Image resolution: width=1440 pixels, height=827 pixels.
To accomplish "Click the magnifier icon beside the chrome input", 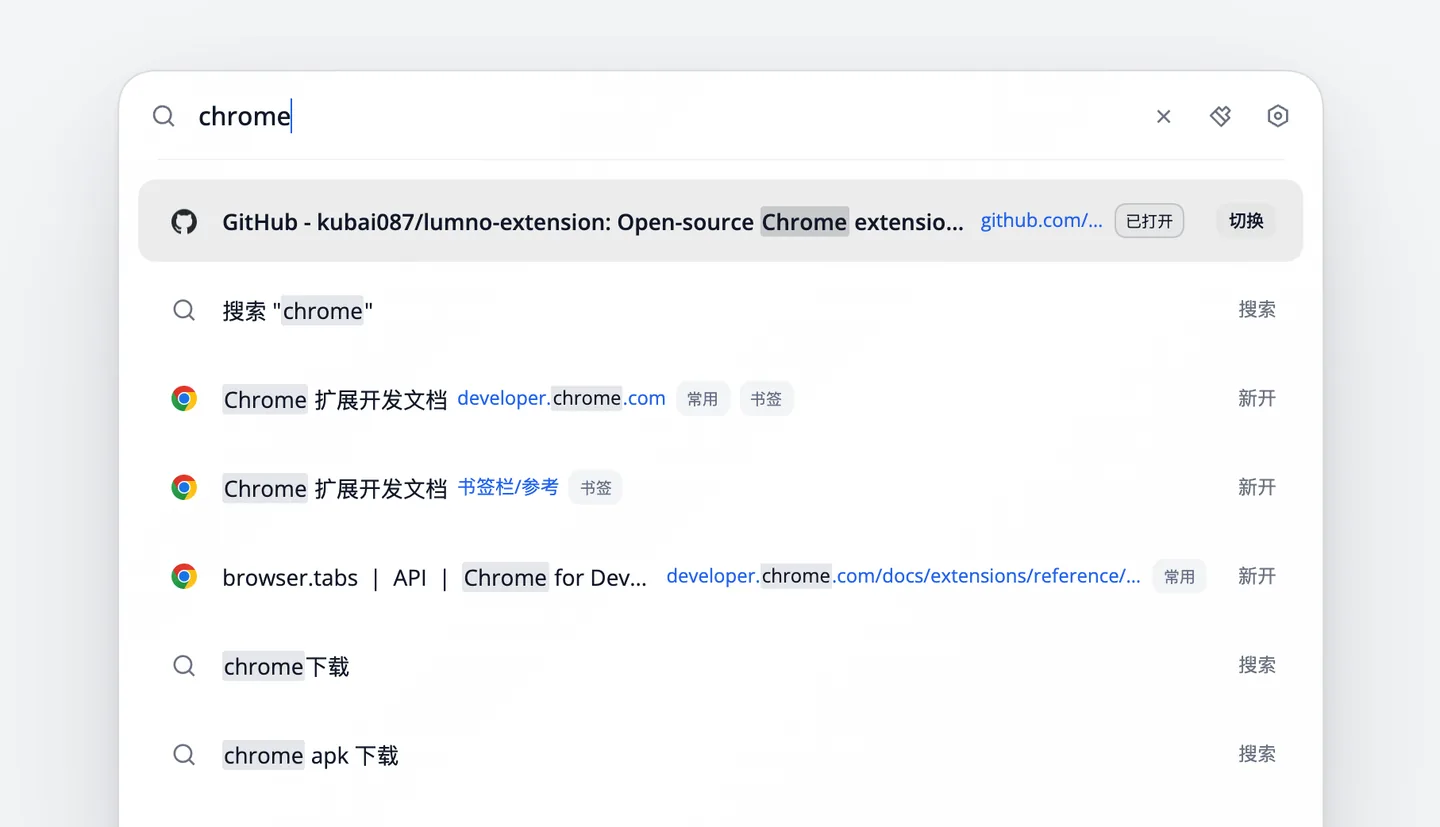I will [x=164, y=116].
